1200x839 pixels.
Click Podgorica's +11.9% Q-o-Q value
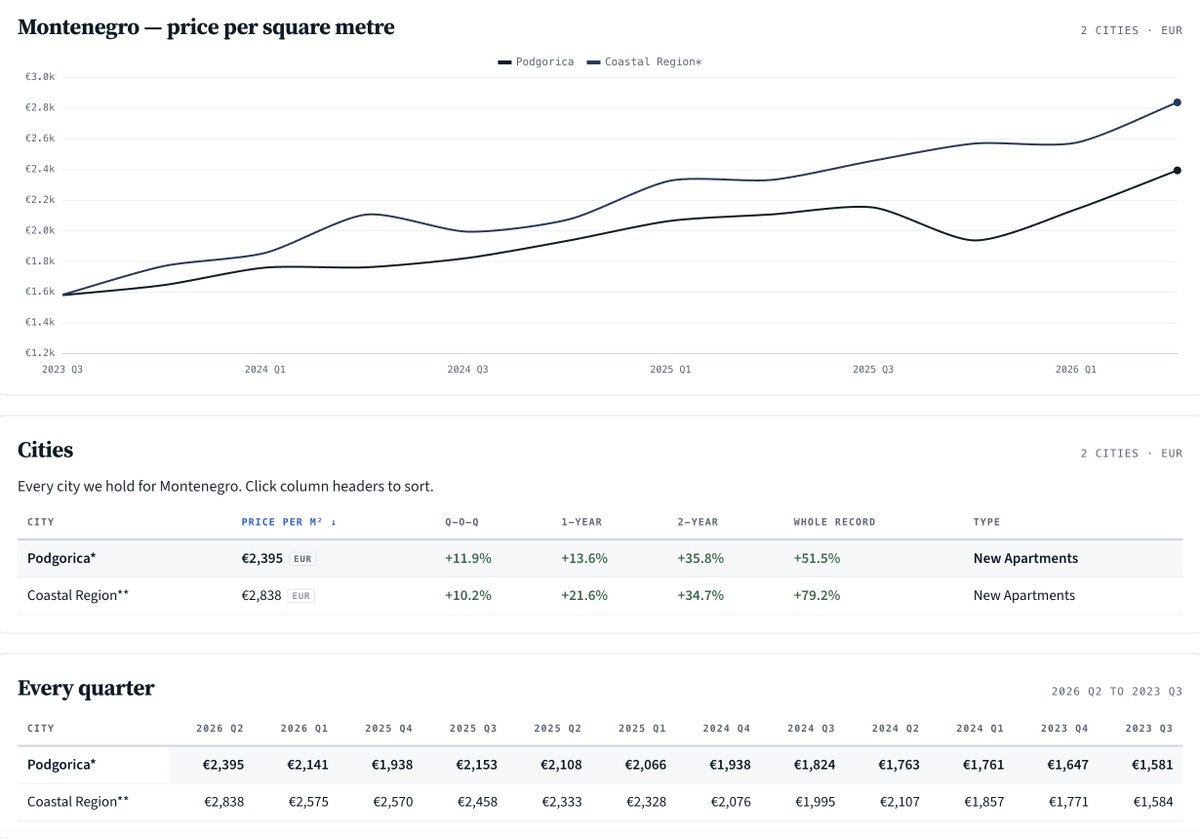coord(468,558)
